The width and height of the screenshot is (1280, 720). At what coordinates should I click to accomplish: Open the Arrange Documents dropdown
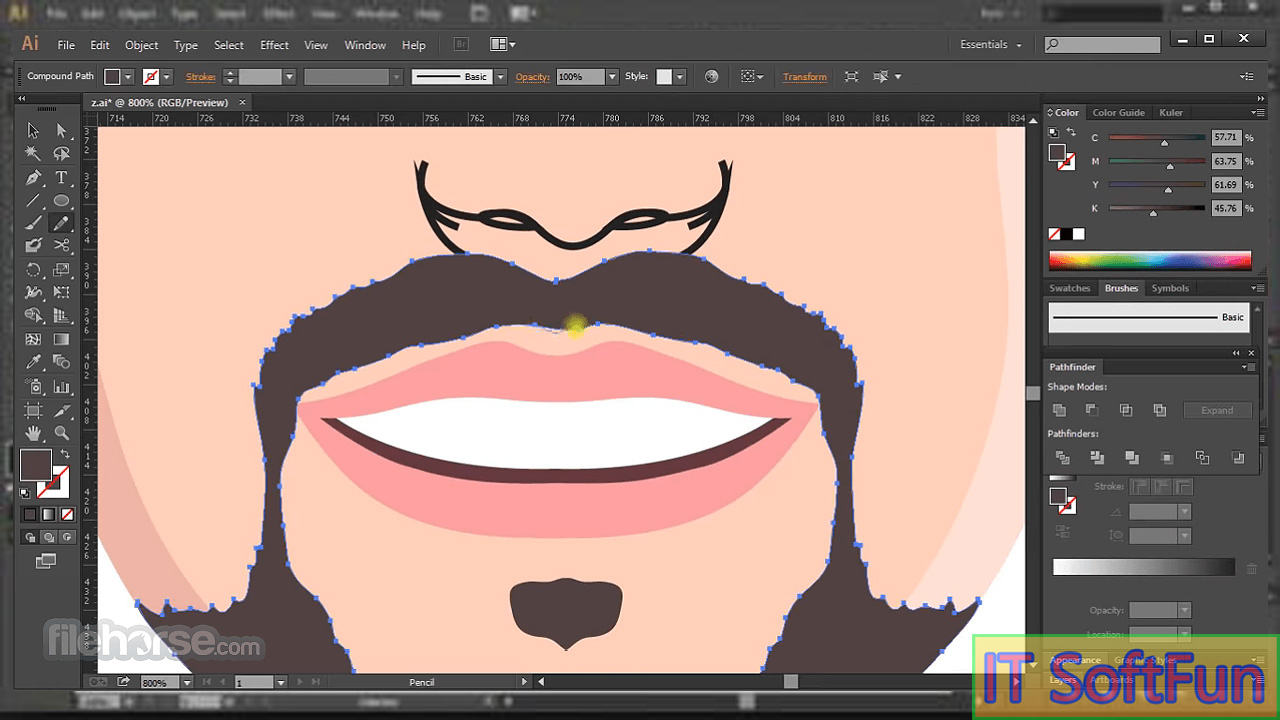(503, 45)
